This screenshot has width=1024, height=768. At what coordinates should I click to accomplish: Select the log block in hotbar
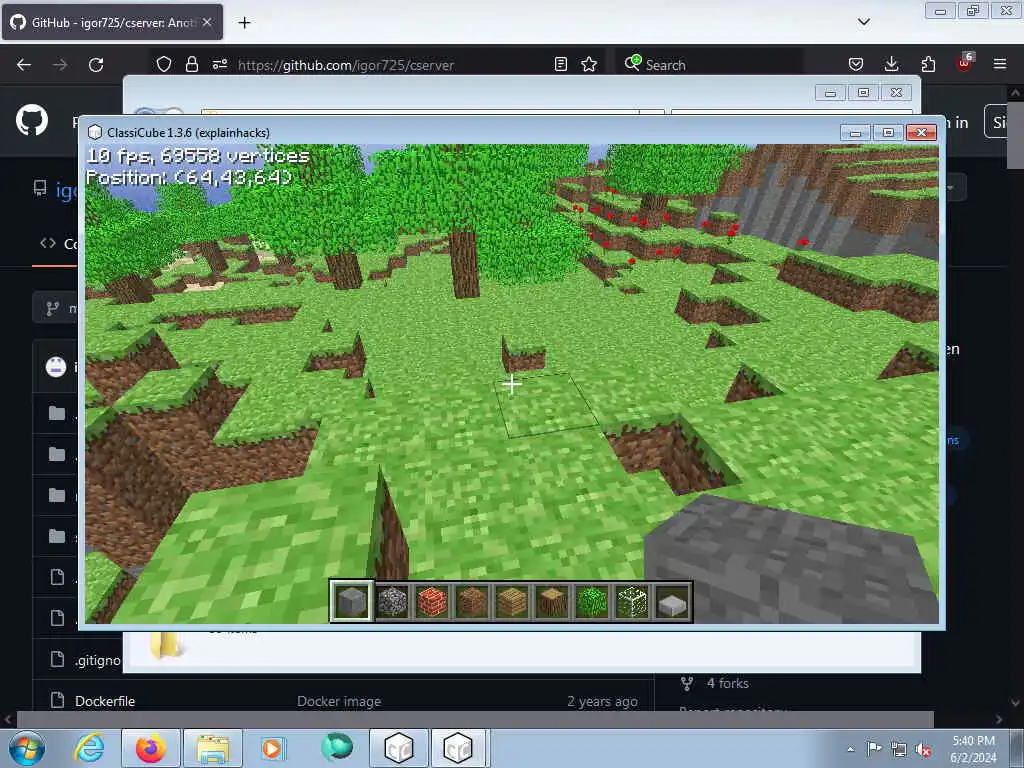(551, 601)
